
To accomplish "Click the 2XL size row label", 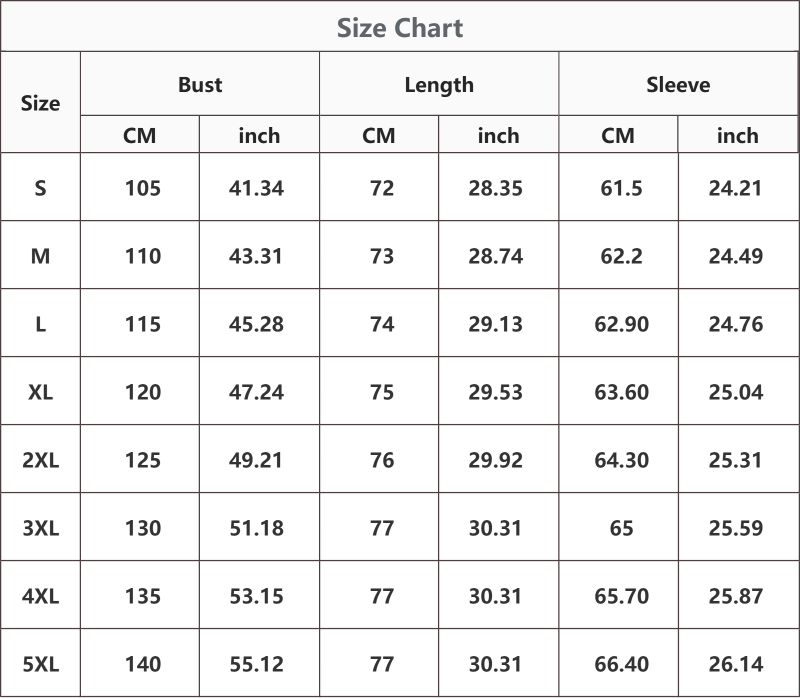I will (x=40, y=460).
